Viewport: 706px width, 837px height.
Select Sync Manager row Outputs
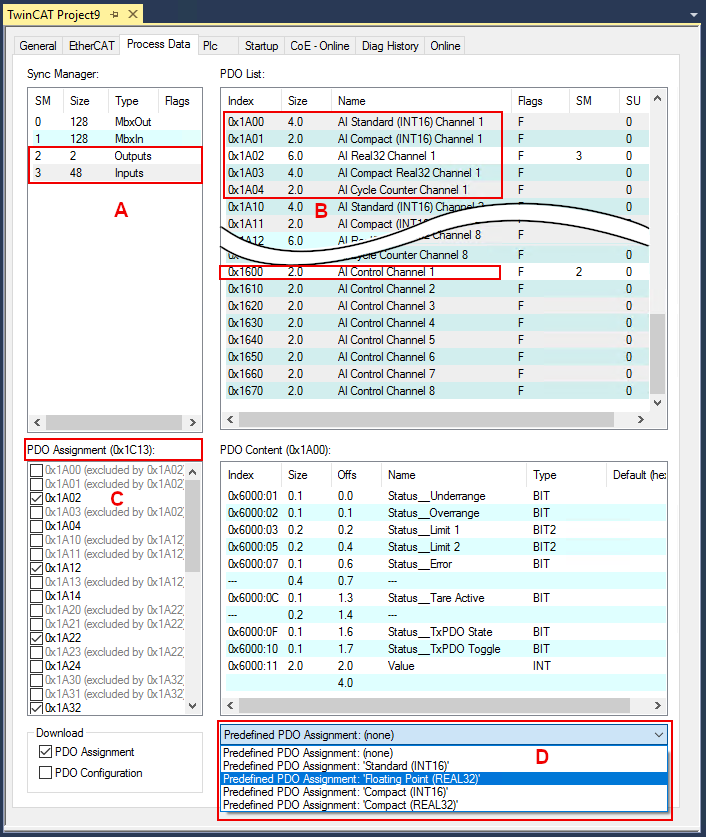coord(115,156)
